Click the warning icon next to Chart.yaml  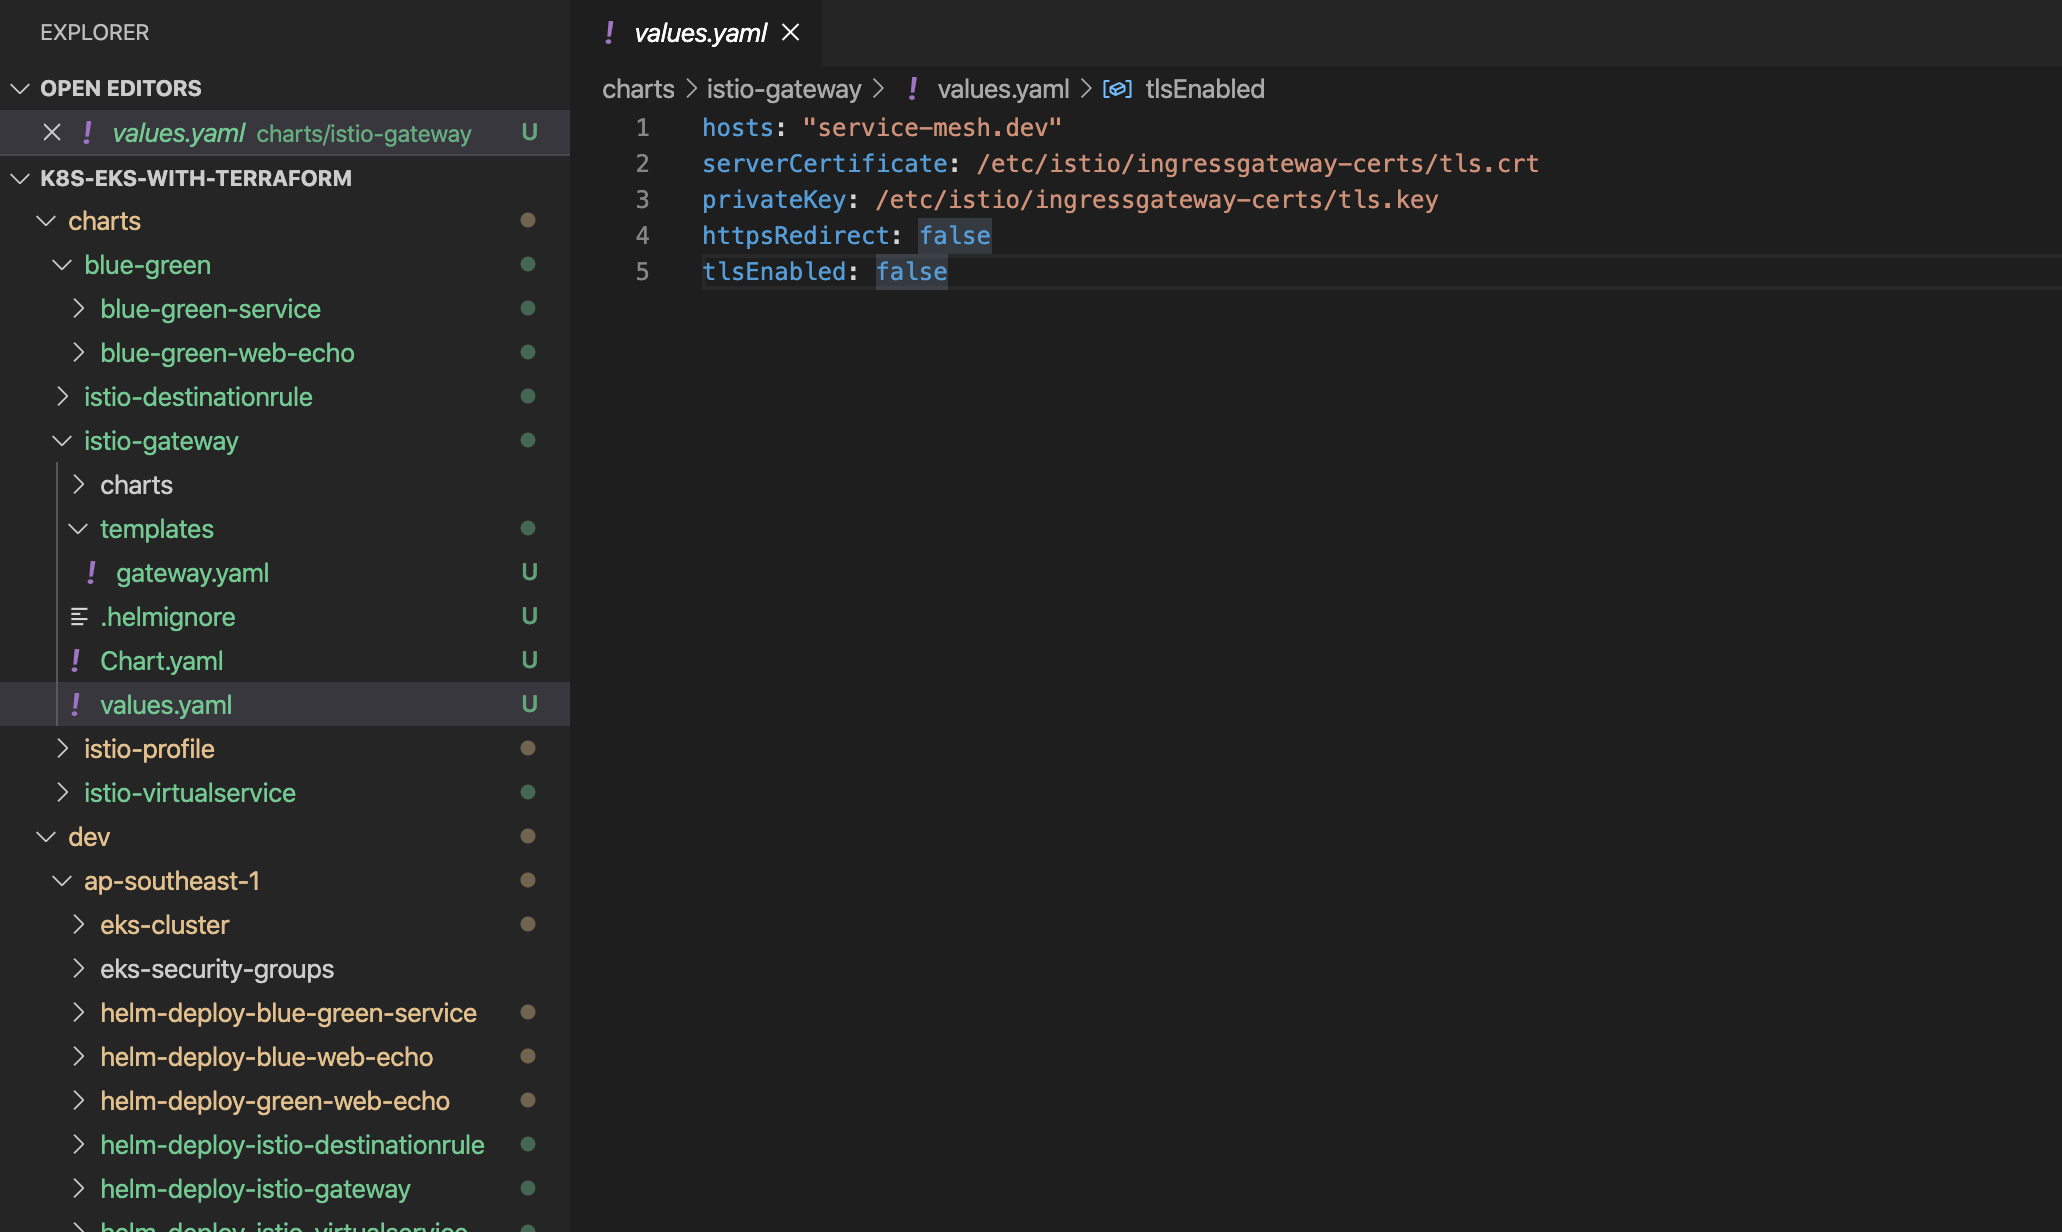point(76,660)
